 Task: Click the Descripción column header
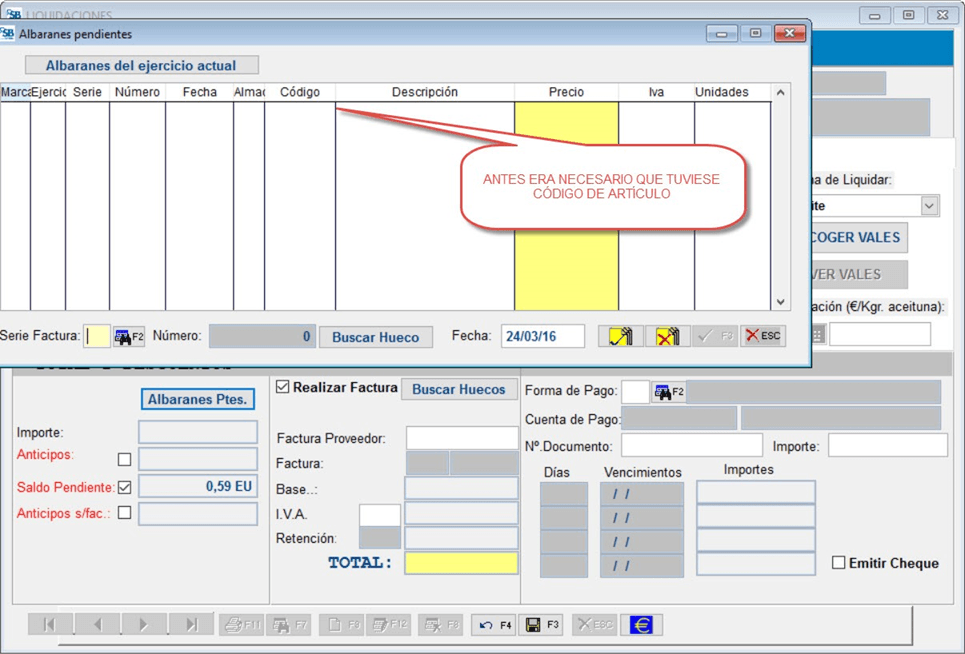[x=424, y=92]
